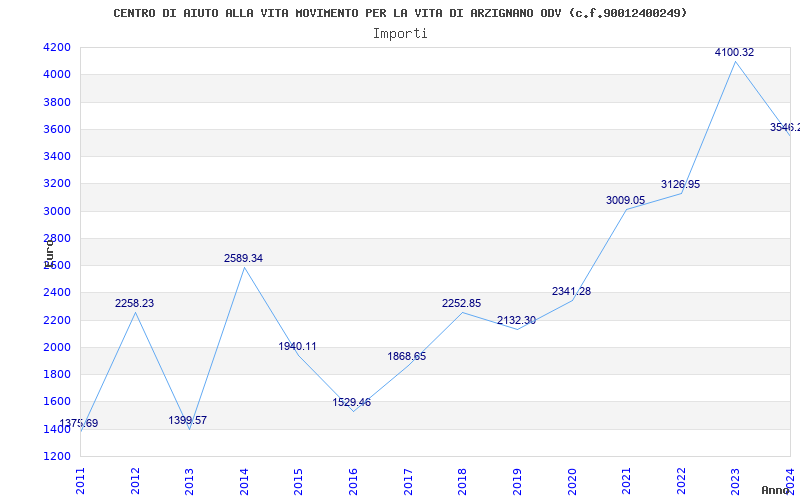This screenshot has height=500, width=800.
Task: Click the y-axis value 3400
Action: [x=57, y=156]
